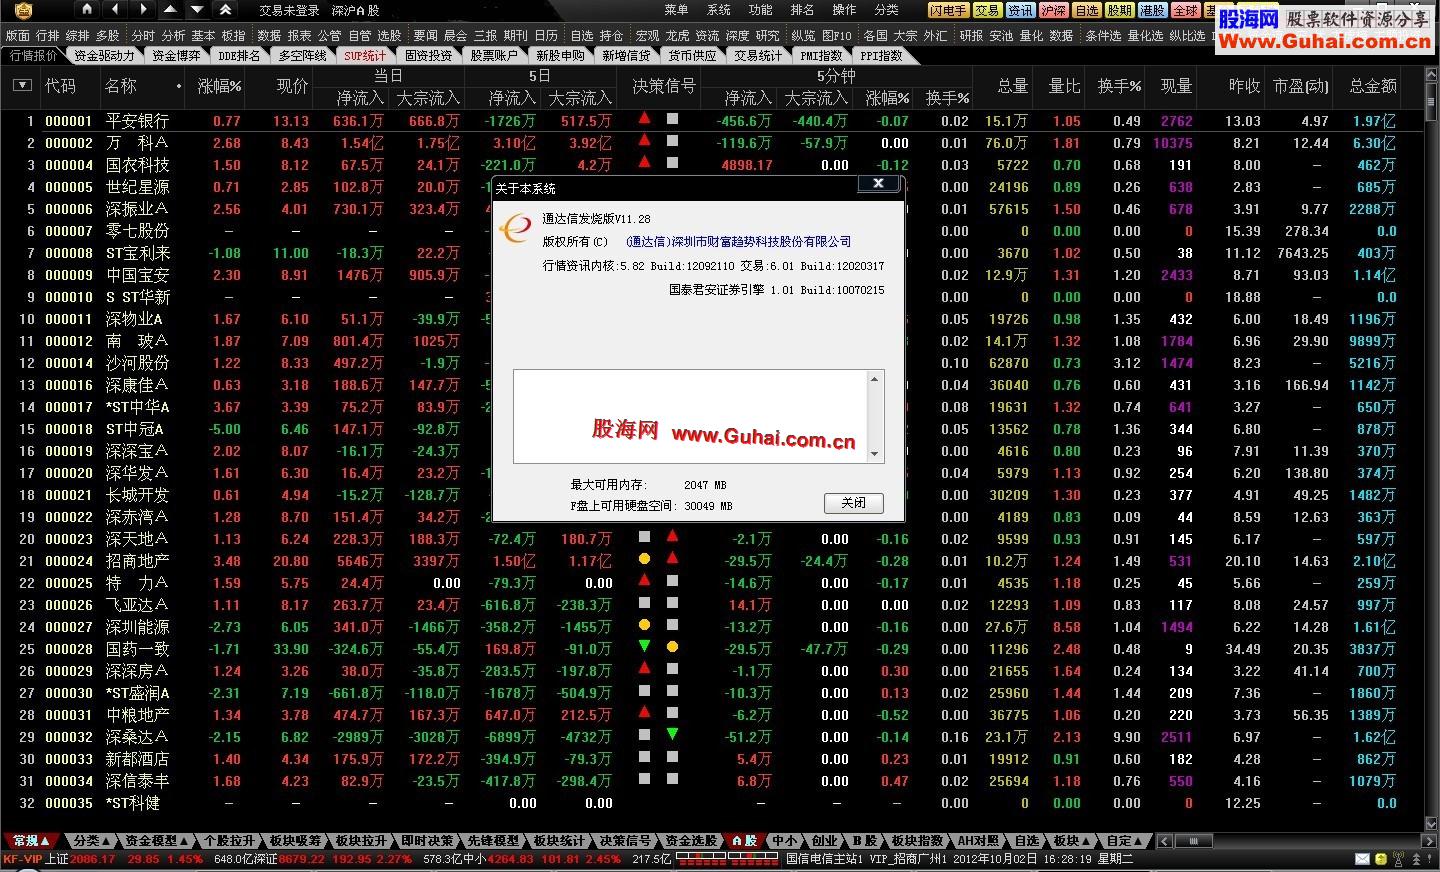Click the blue 港股 button

tap(1152, 10)
